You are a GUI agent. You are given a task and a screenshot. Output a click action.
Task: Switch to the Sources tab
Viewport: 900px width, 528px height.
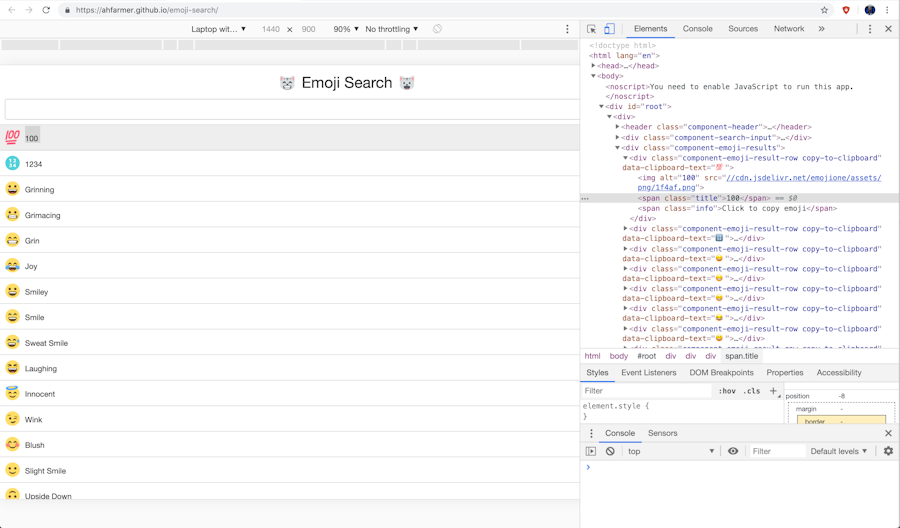(743, 29)
